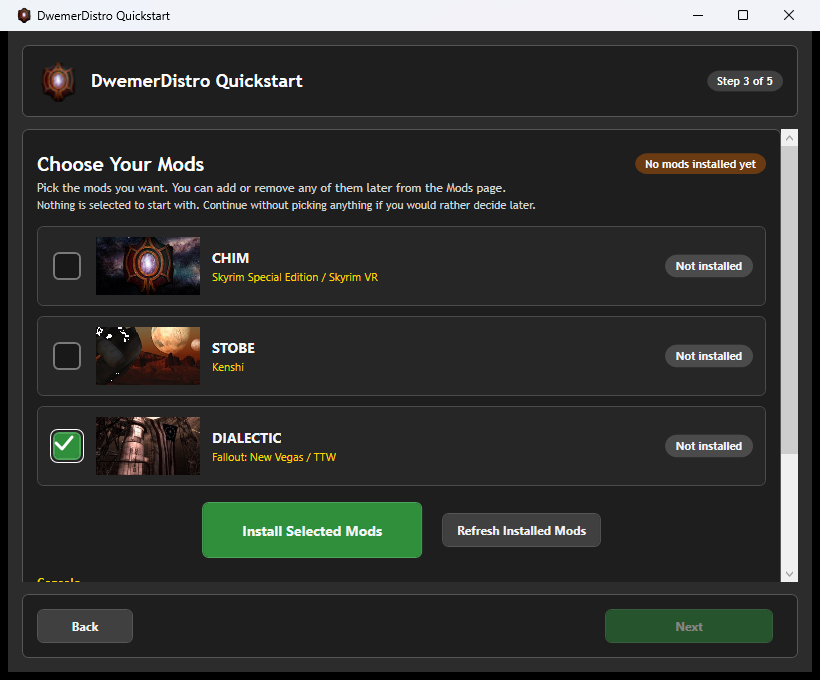Click the 'Choose Your Mods' heading
This screenshot has height=680, width=820.
(x=120, y=164)
